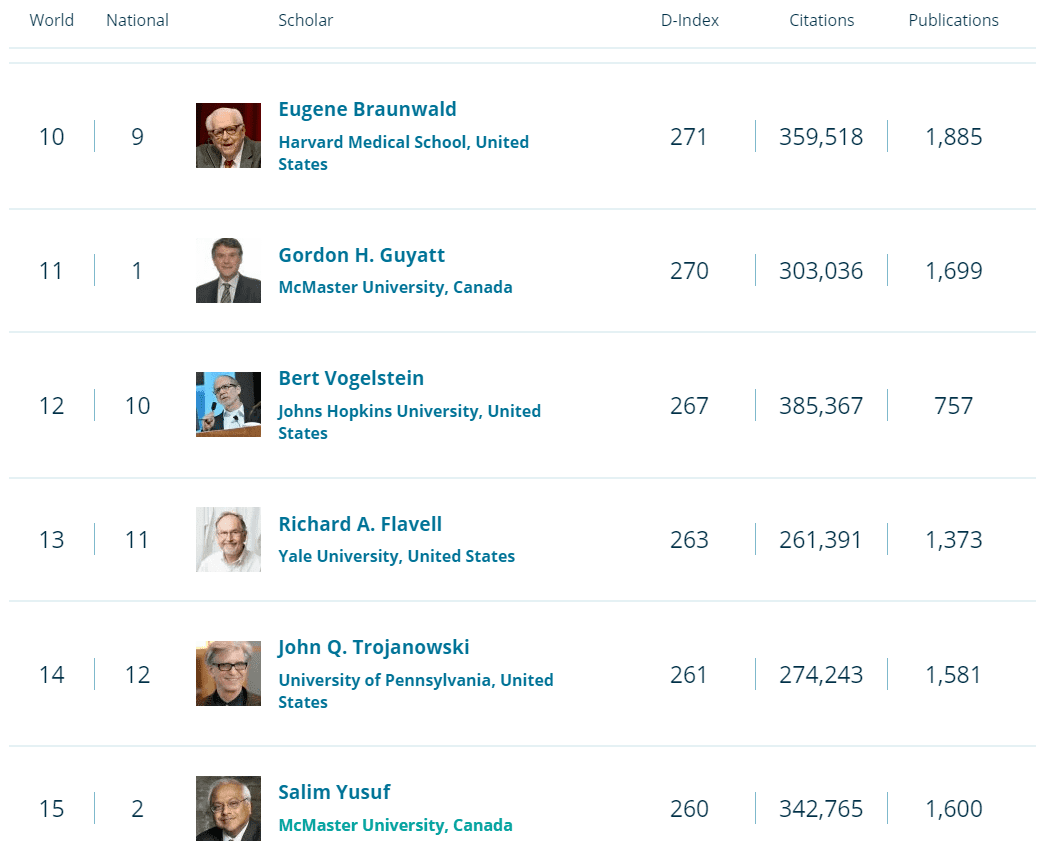Sort by the World ranking column

point(51,20)
